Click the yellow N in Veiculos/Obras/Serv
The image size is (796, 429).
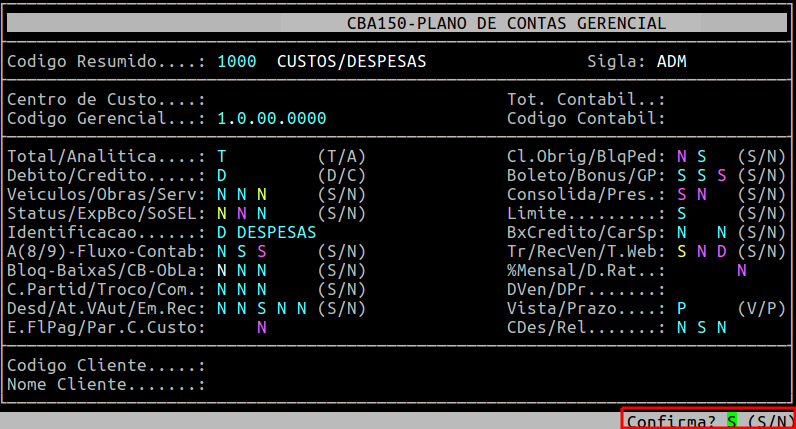tap(261, 194)
